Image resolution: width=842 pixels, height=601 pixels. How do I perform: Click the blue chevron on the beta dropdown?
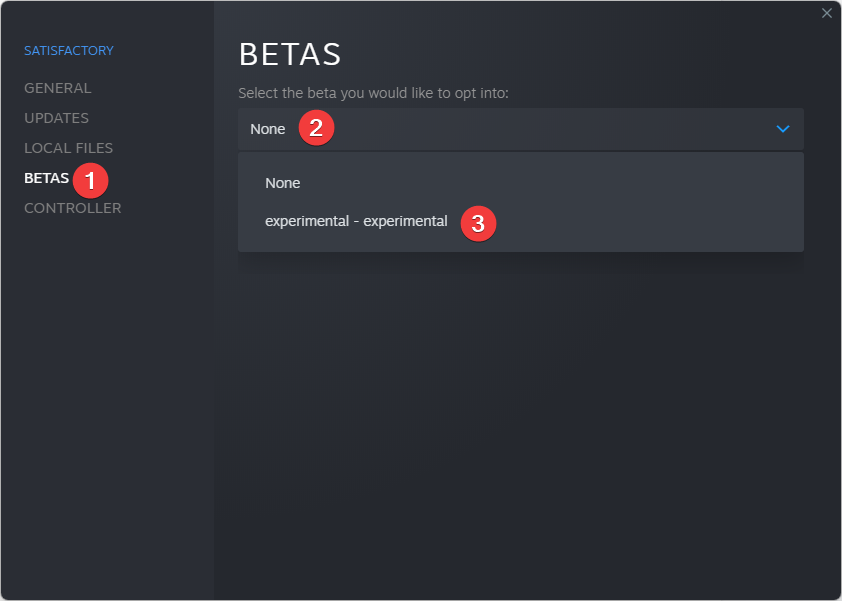pyautogui.click(x=782, y=128)
